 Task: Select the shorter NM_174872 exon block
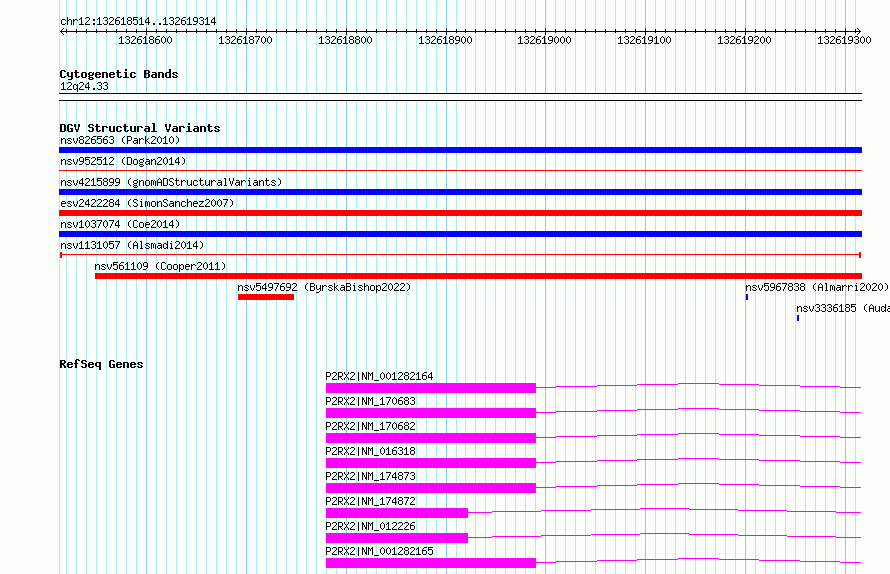397,513
